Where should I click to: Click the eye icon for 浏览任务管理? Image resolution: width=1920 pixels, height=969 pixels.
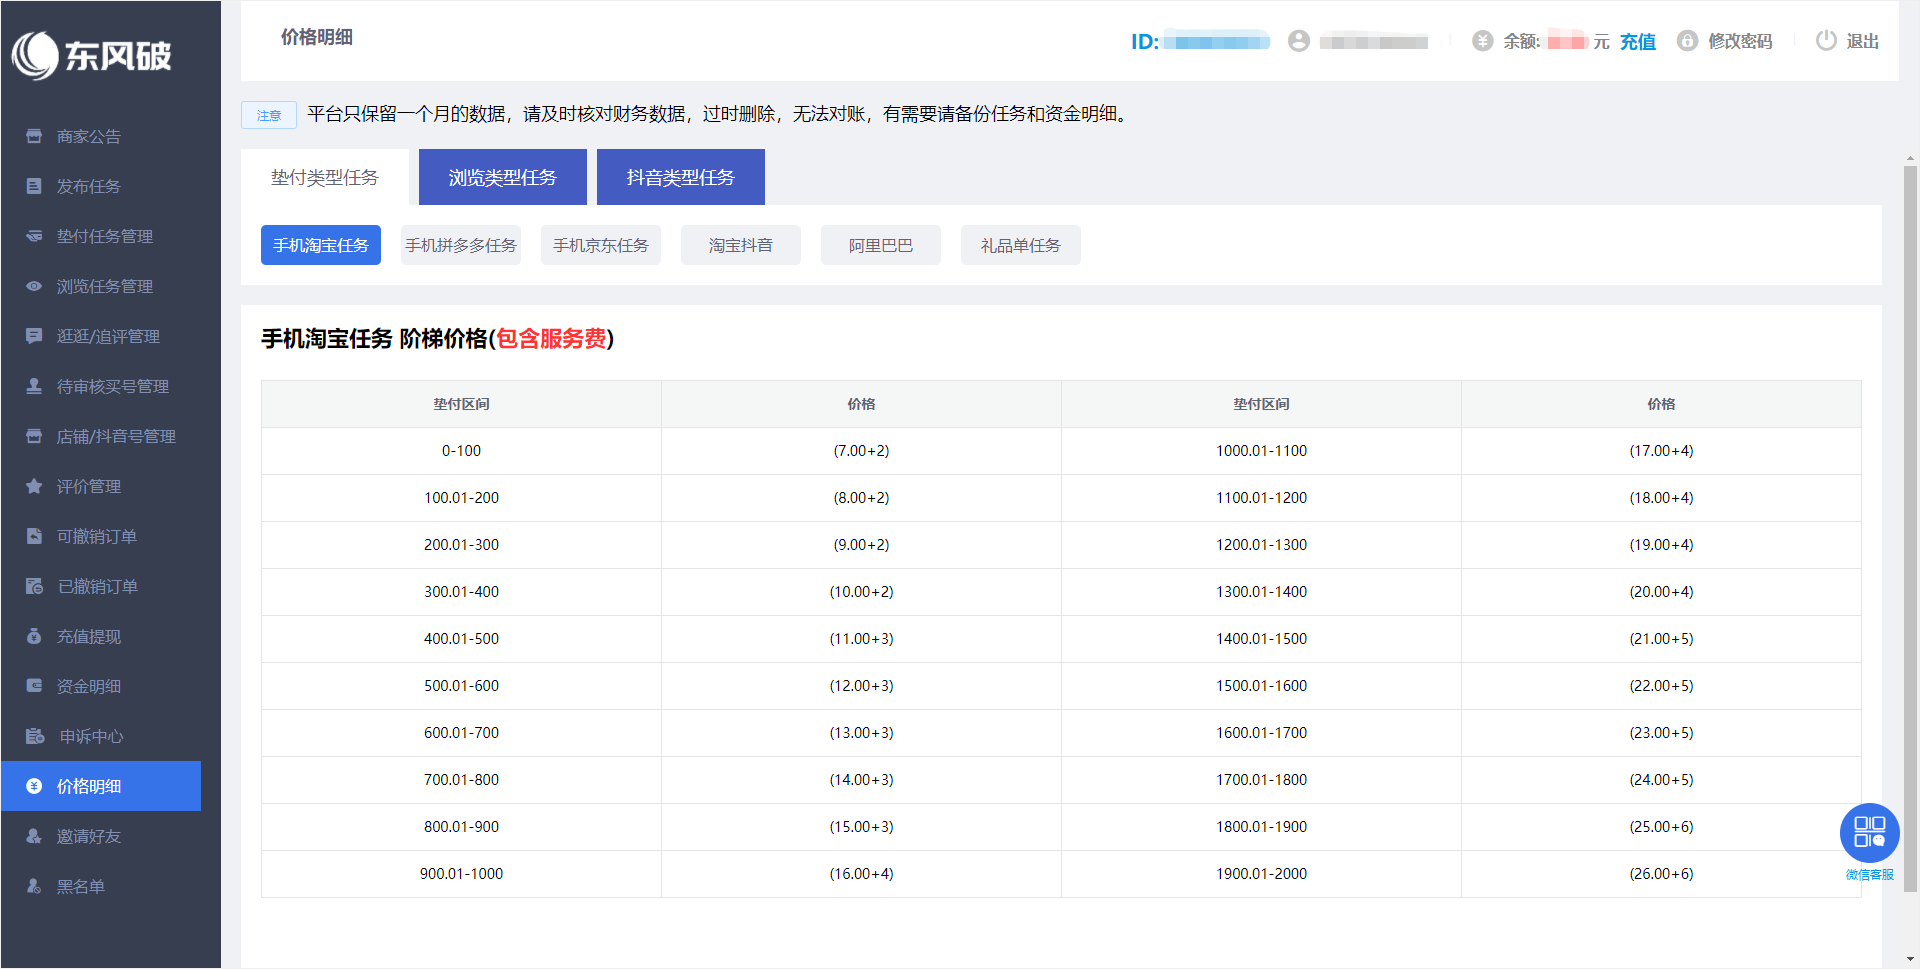click(x=34, y=286)
